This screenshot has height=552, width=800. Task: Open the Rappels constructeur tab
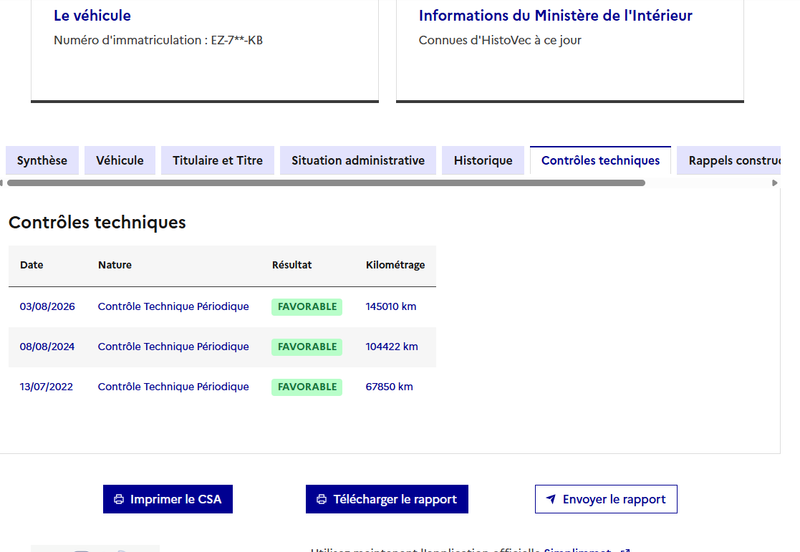[729, 160]
